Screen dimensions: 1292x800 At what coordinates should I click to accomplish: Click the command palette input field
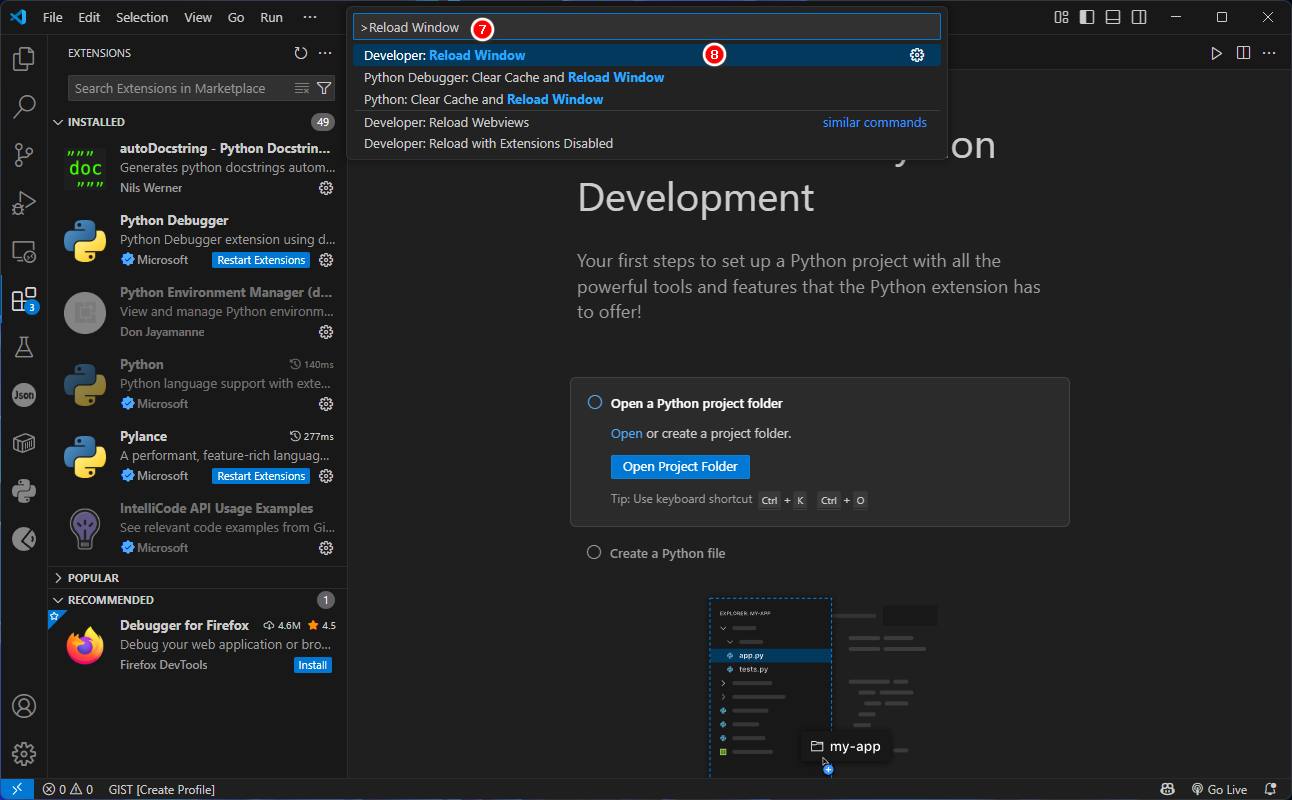647,27
